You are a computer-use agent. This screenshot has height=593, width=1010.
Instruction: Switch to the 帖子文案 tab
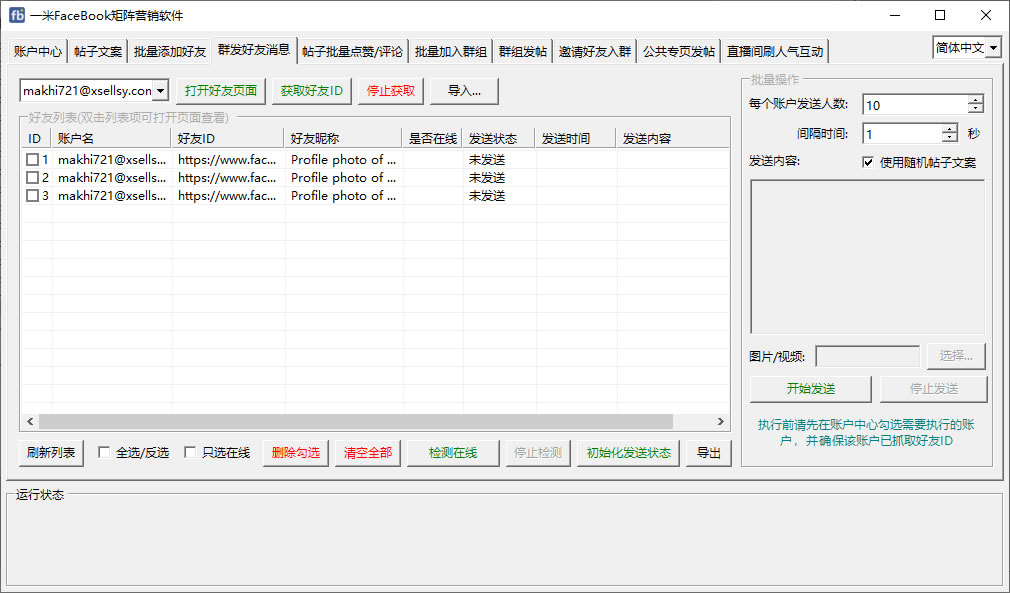98,52
